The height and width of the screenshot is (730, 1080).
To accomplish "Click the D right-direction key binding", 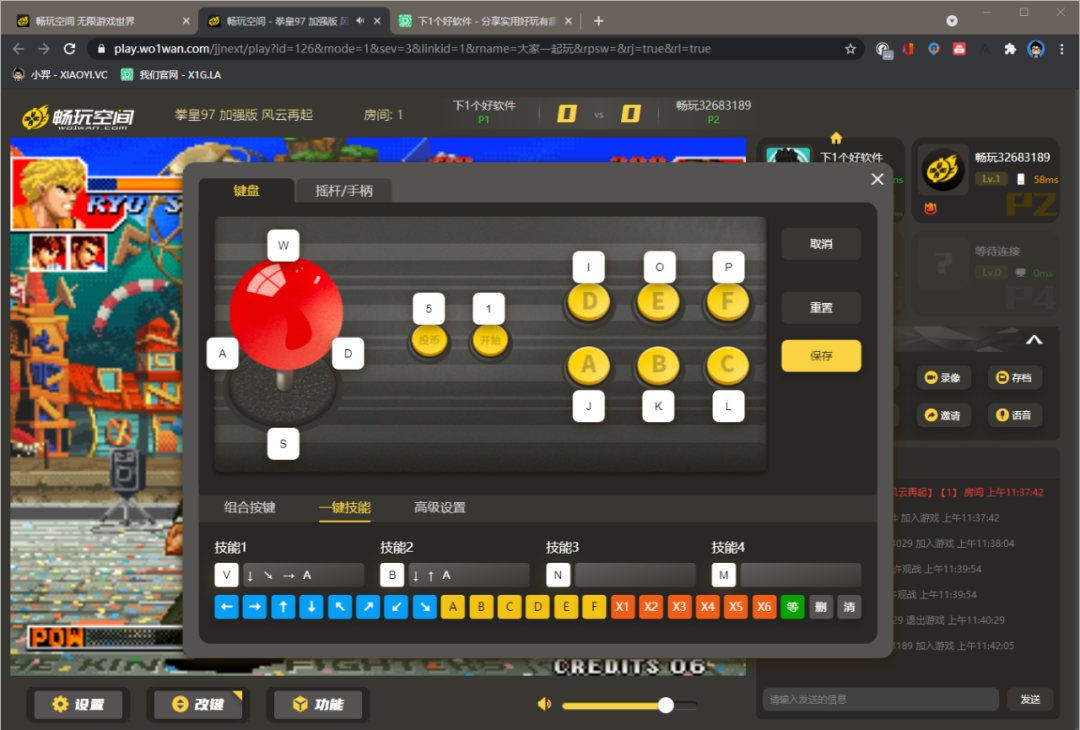I will [348, 353].
